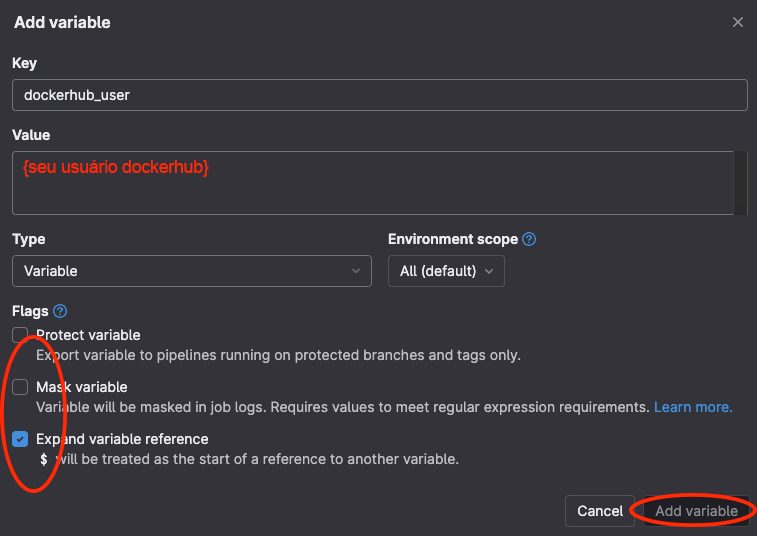Click the Add variable button
757x536 pixels.
pyautogui.click(x=696, y=511)
